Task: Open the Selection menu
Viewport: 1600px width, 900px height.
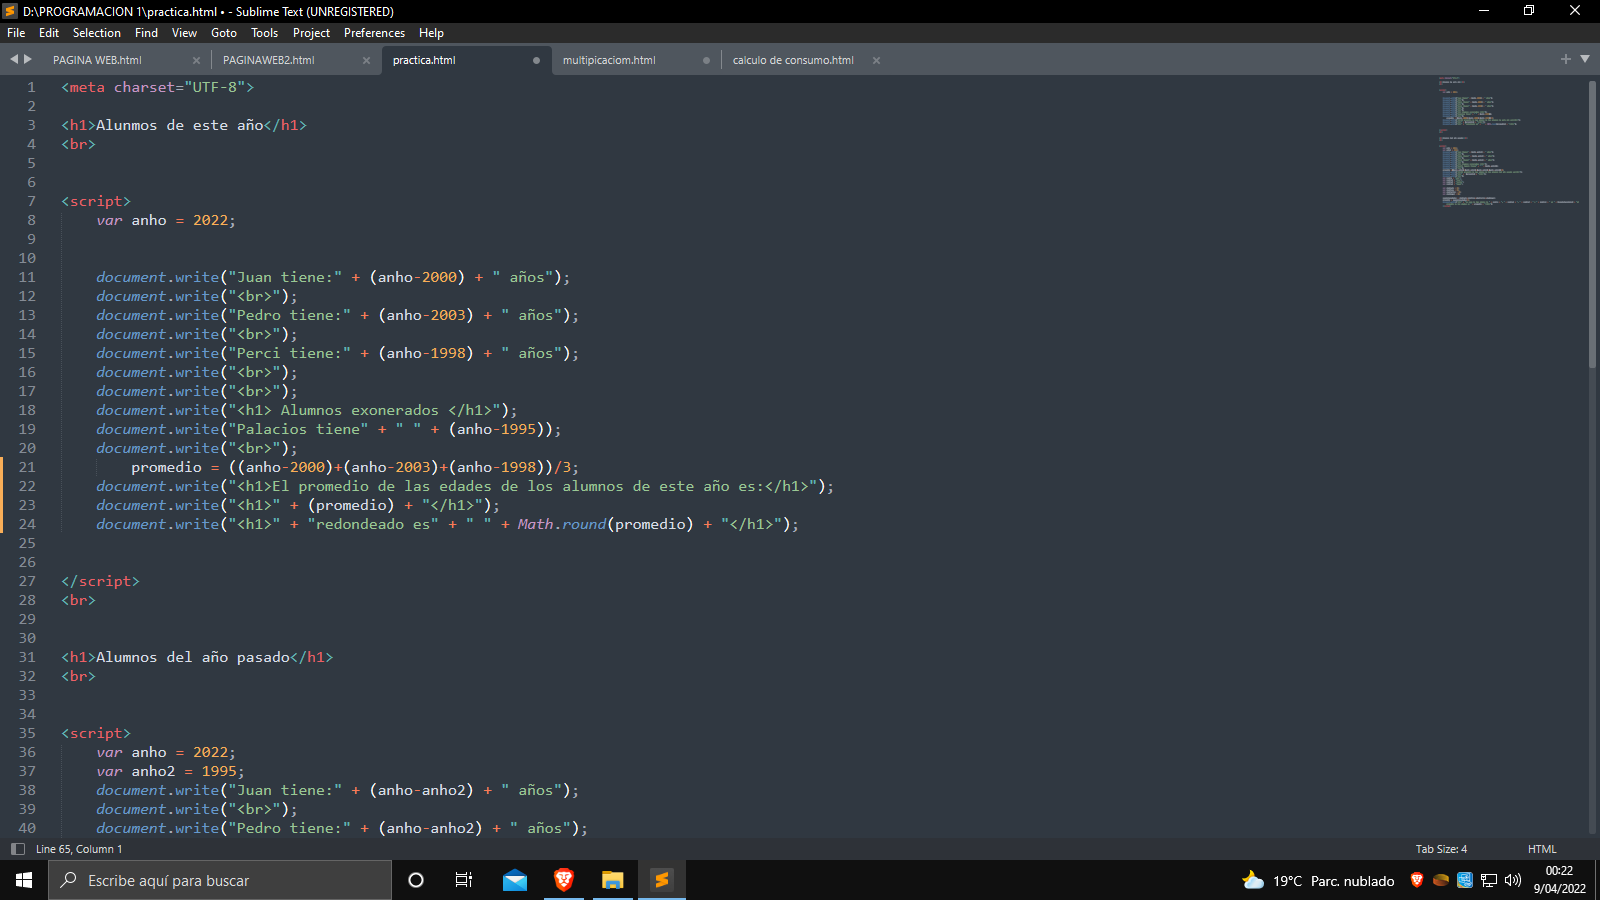Action: pos(96,33)
